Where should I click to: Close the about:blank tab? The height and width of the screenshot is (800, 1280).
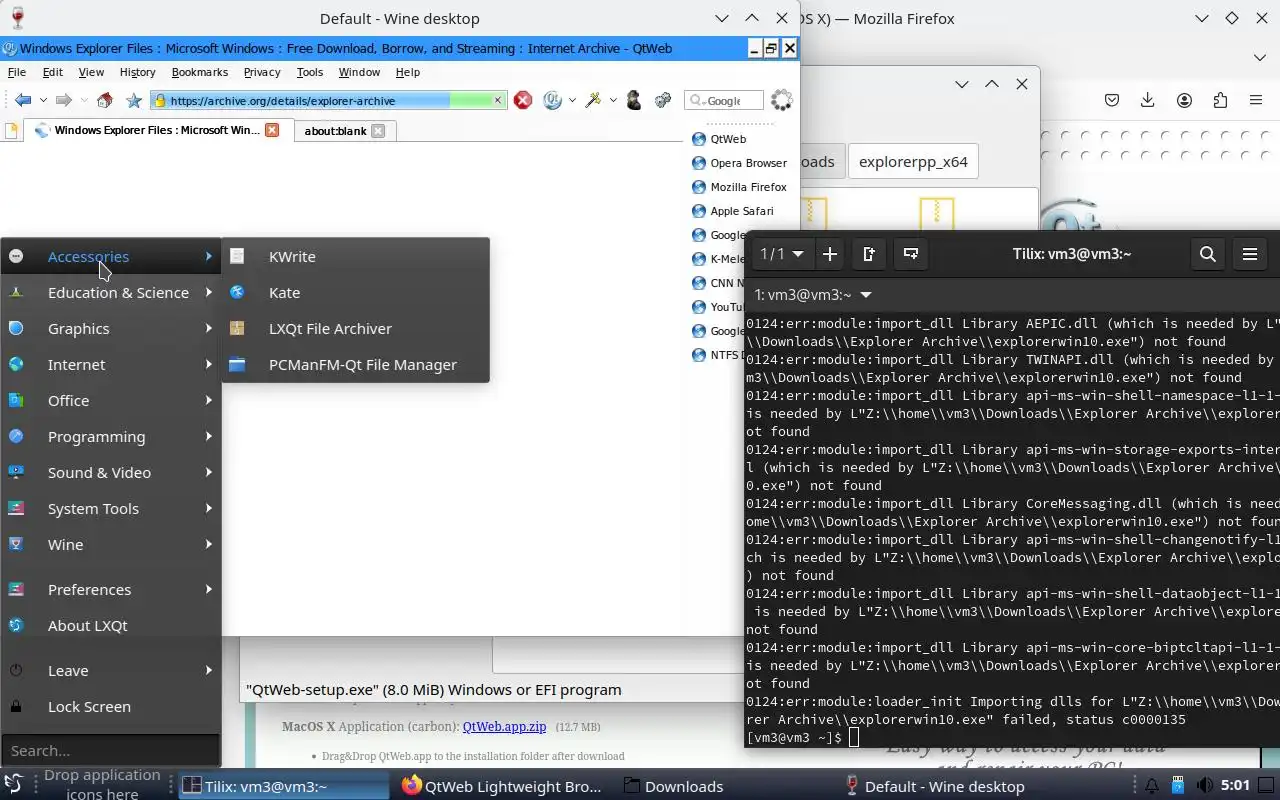click(x=378, y=131)
